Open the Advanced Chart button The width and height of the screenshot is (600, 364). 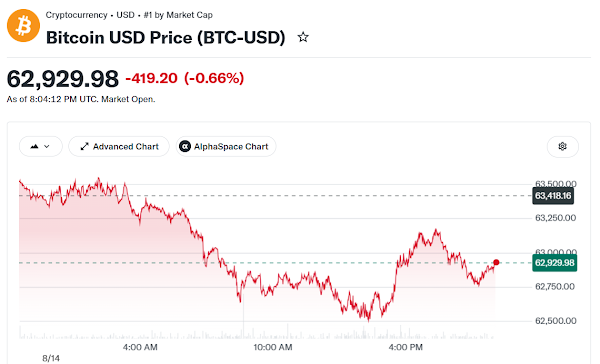[119, 147]
